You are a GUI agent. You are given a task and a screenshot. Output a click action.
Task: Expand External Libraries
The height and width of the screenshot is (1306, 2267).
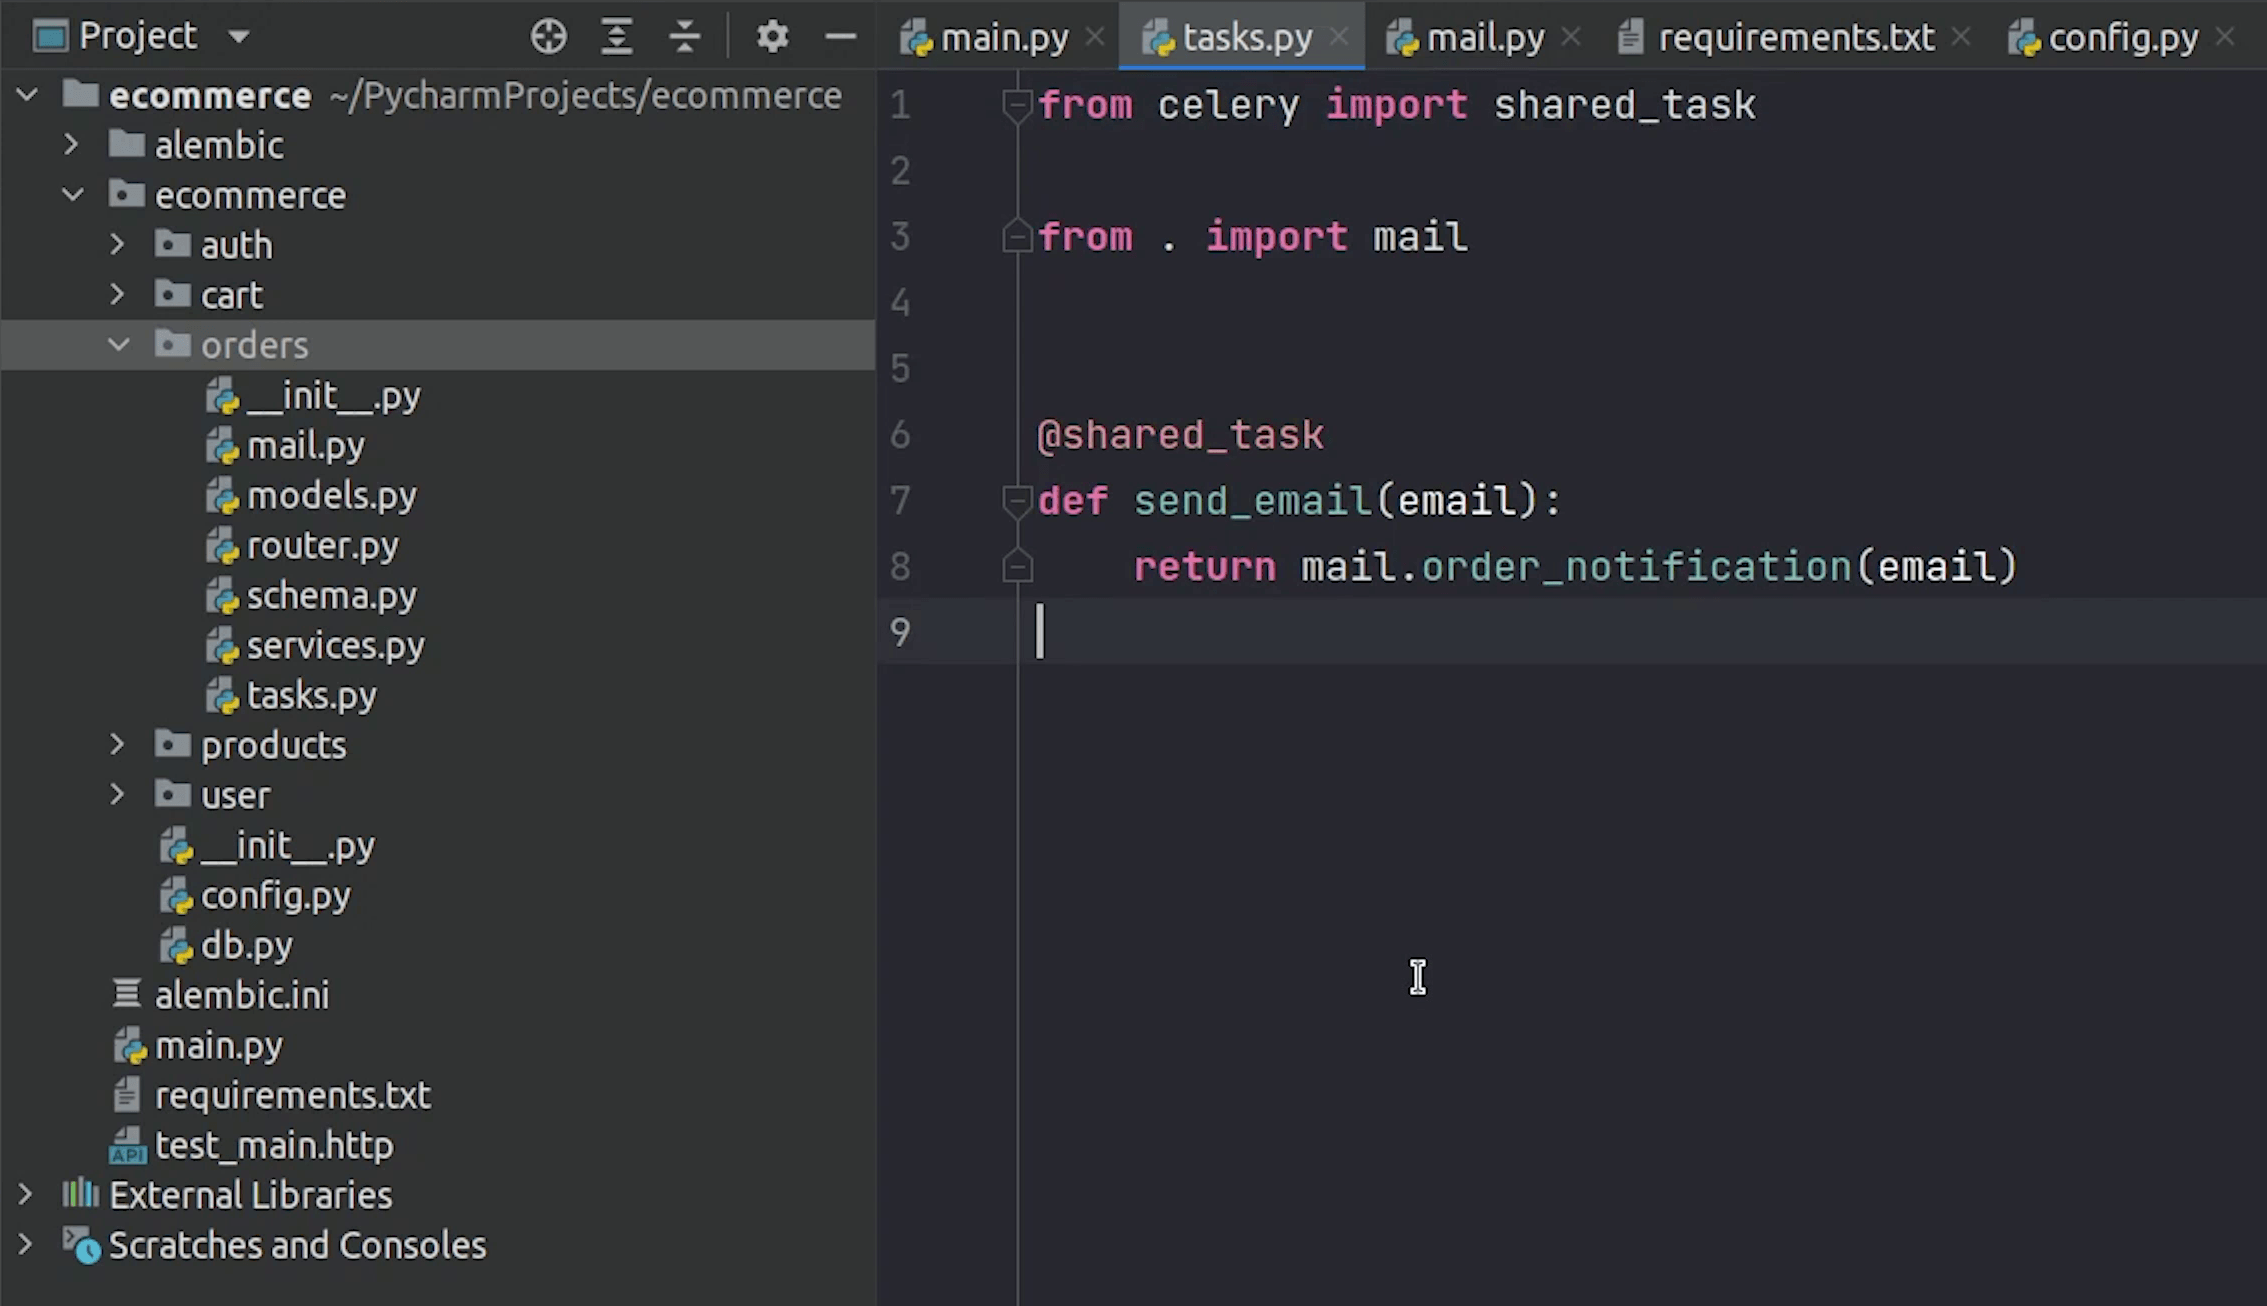25,1194
